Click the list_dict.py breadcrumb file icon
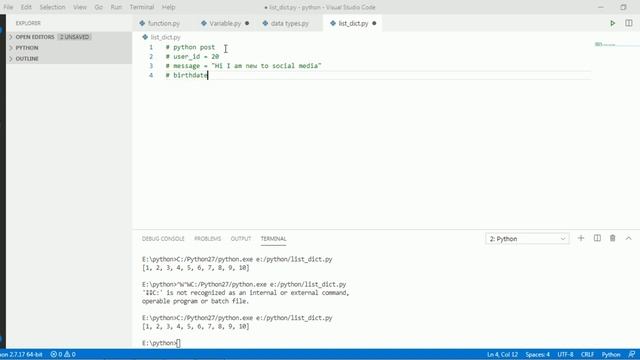This screenshot has height=360, width=640. (145, 37)
